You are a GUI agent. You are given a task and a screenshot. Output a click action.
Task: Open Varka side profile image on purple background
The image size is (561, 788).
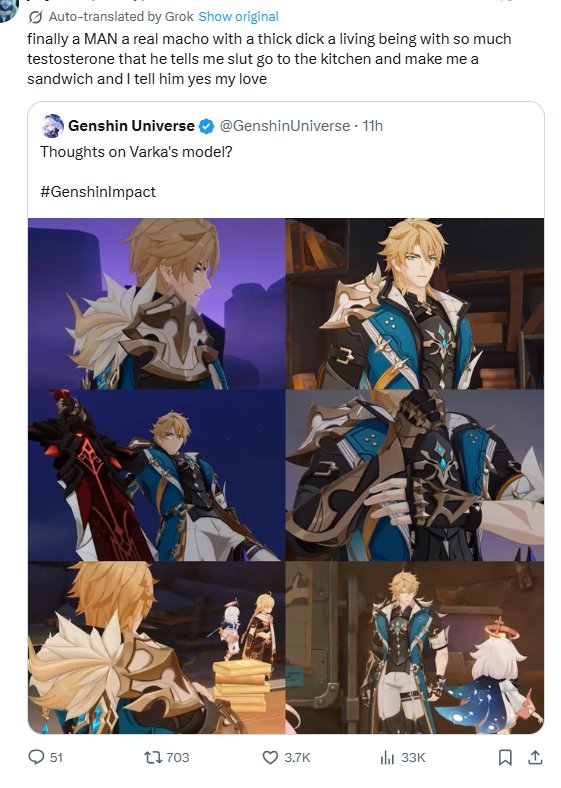156,304
